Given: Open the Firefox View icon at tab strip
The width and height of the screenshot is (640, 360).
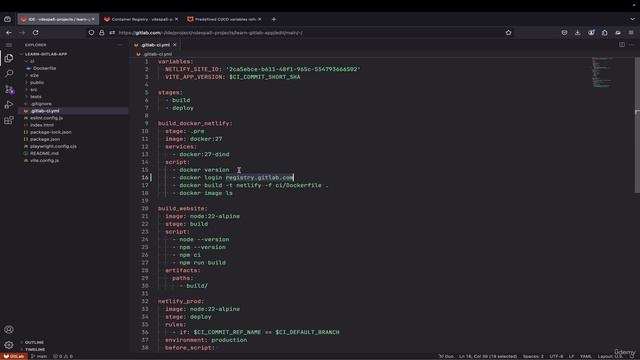Looking at the screenshot, I should tap(7, 19).
